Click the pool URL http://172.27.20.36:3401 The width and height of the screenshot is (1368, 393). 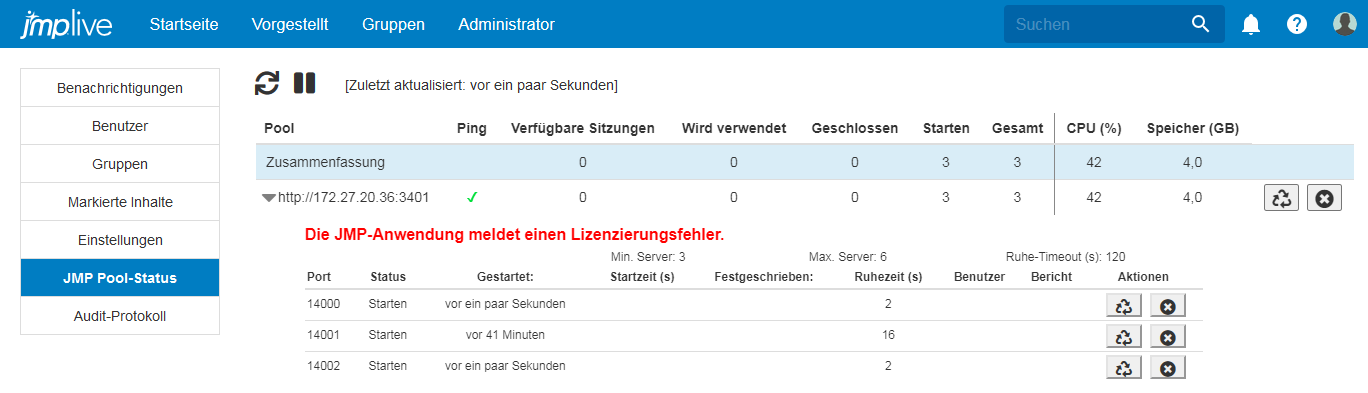[354, 198]
